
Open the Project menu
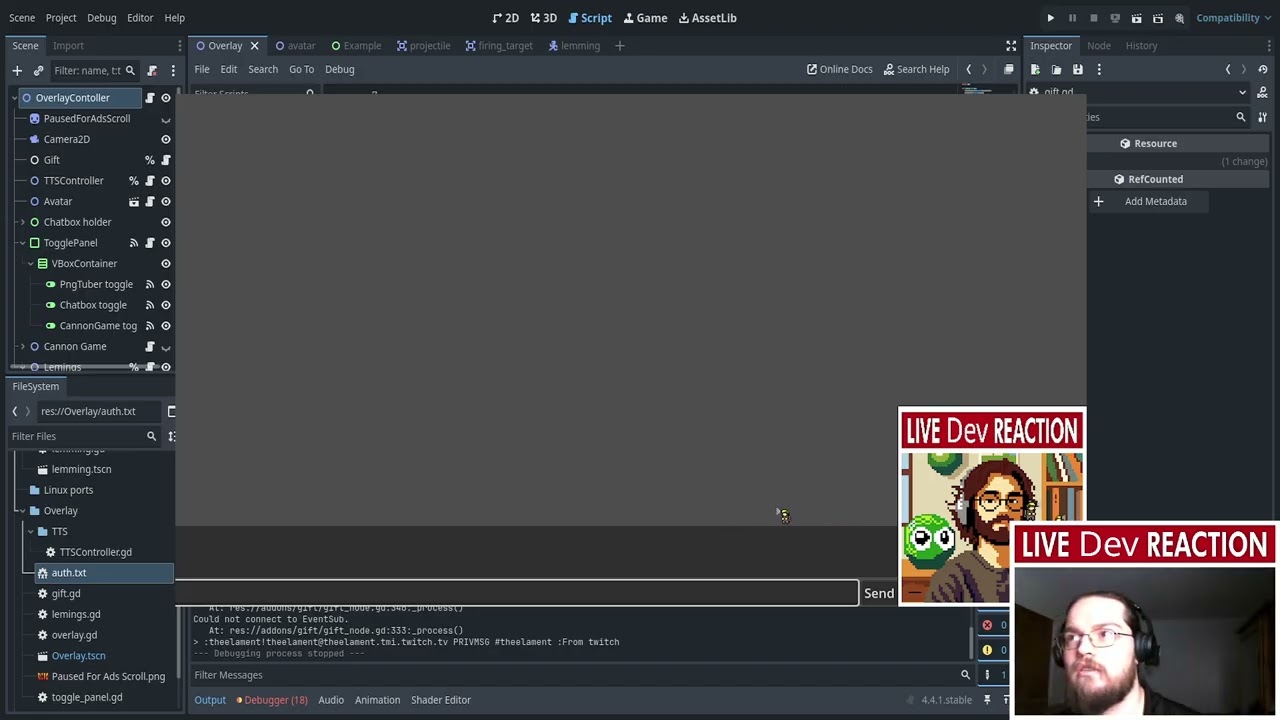(61, 18)
